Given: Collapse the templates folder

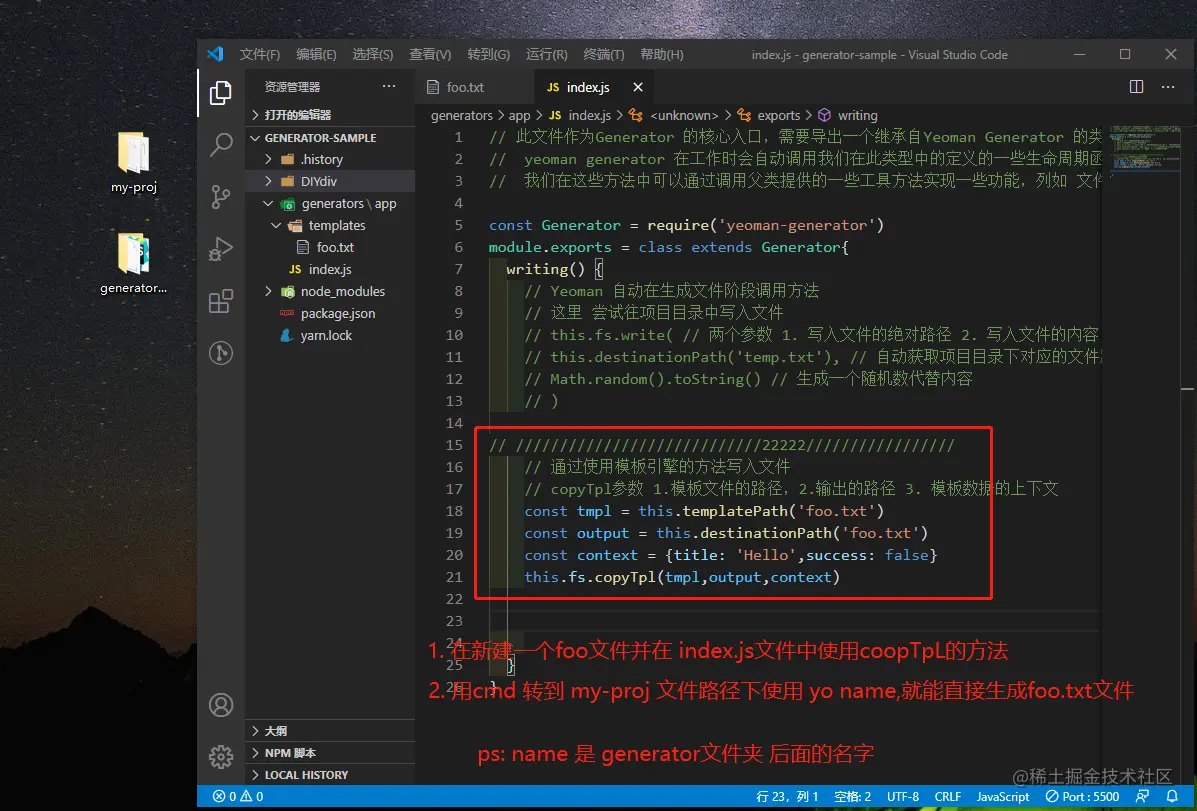Looking at the screenshot, I should 276,225.
